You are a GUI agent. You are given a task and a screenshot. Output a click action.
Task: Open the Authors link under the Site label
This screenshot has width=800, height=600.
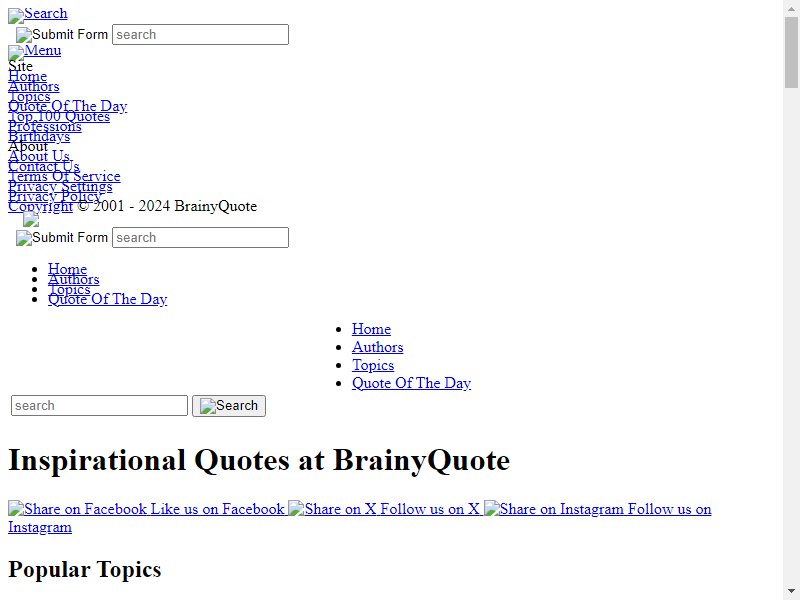coord(34,86)
